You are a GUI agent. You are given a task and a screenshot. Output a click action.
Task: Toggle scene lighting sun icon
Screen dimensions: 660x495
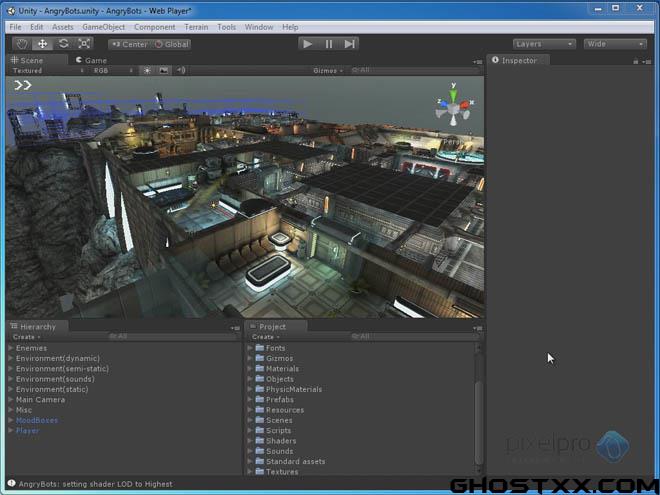tap(147, 70)
